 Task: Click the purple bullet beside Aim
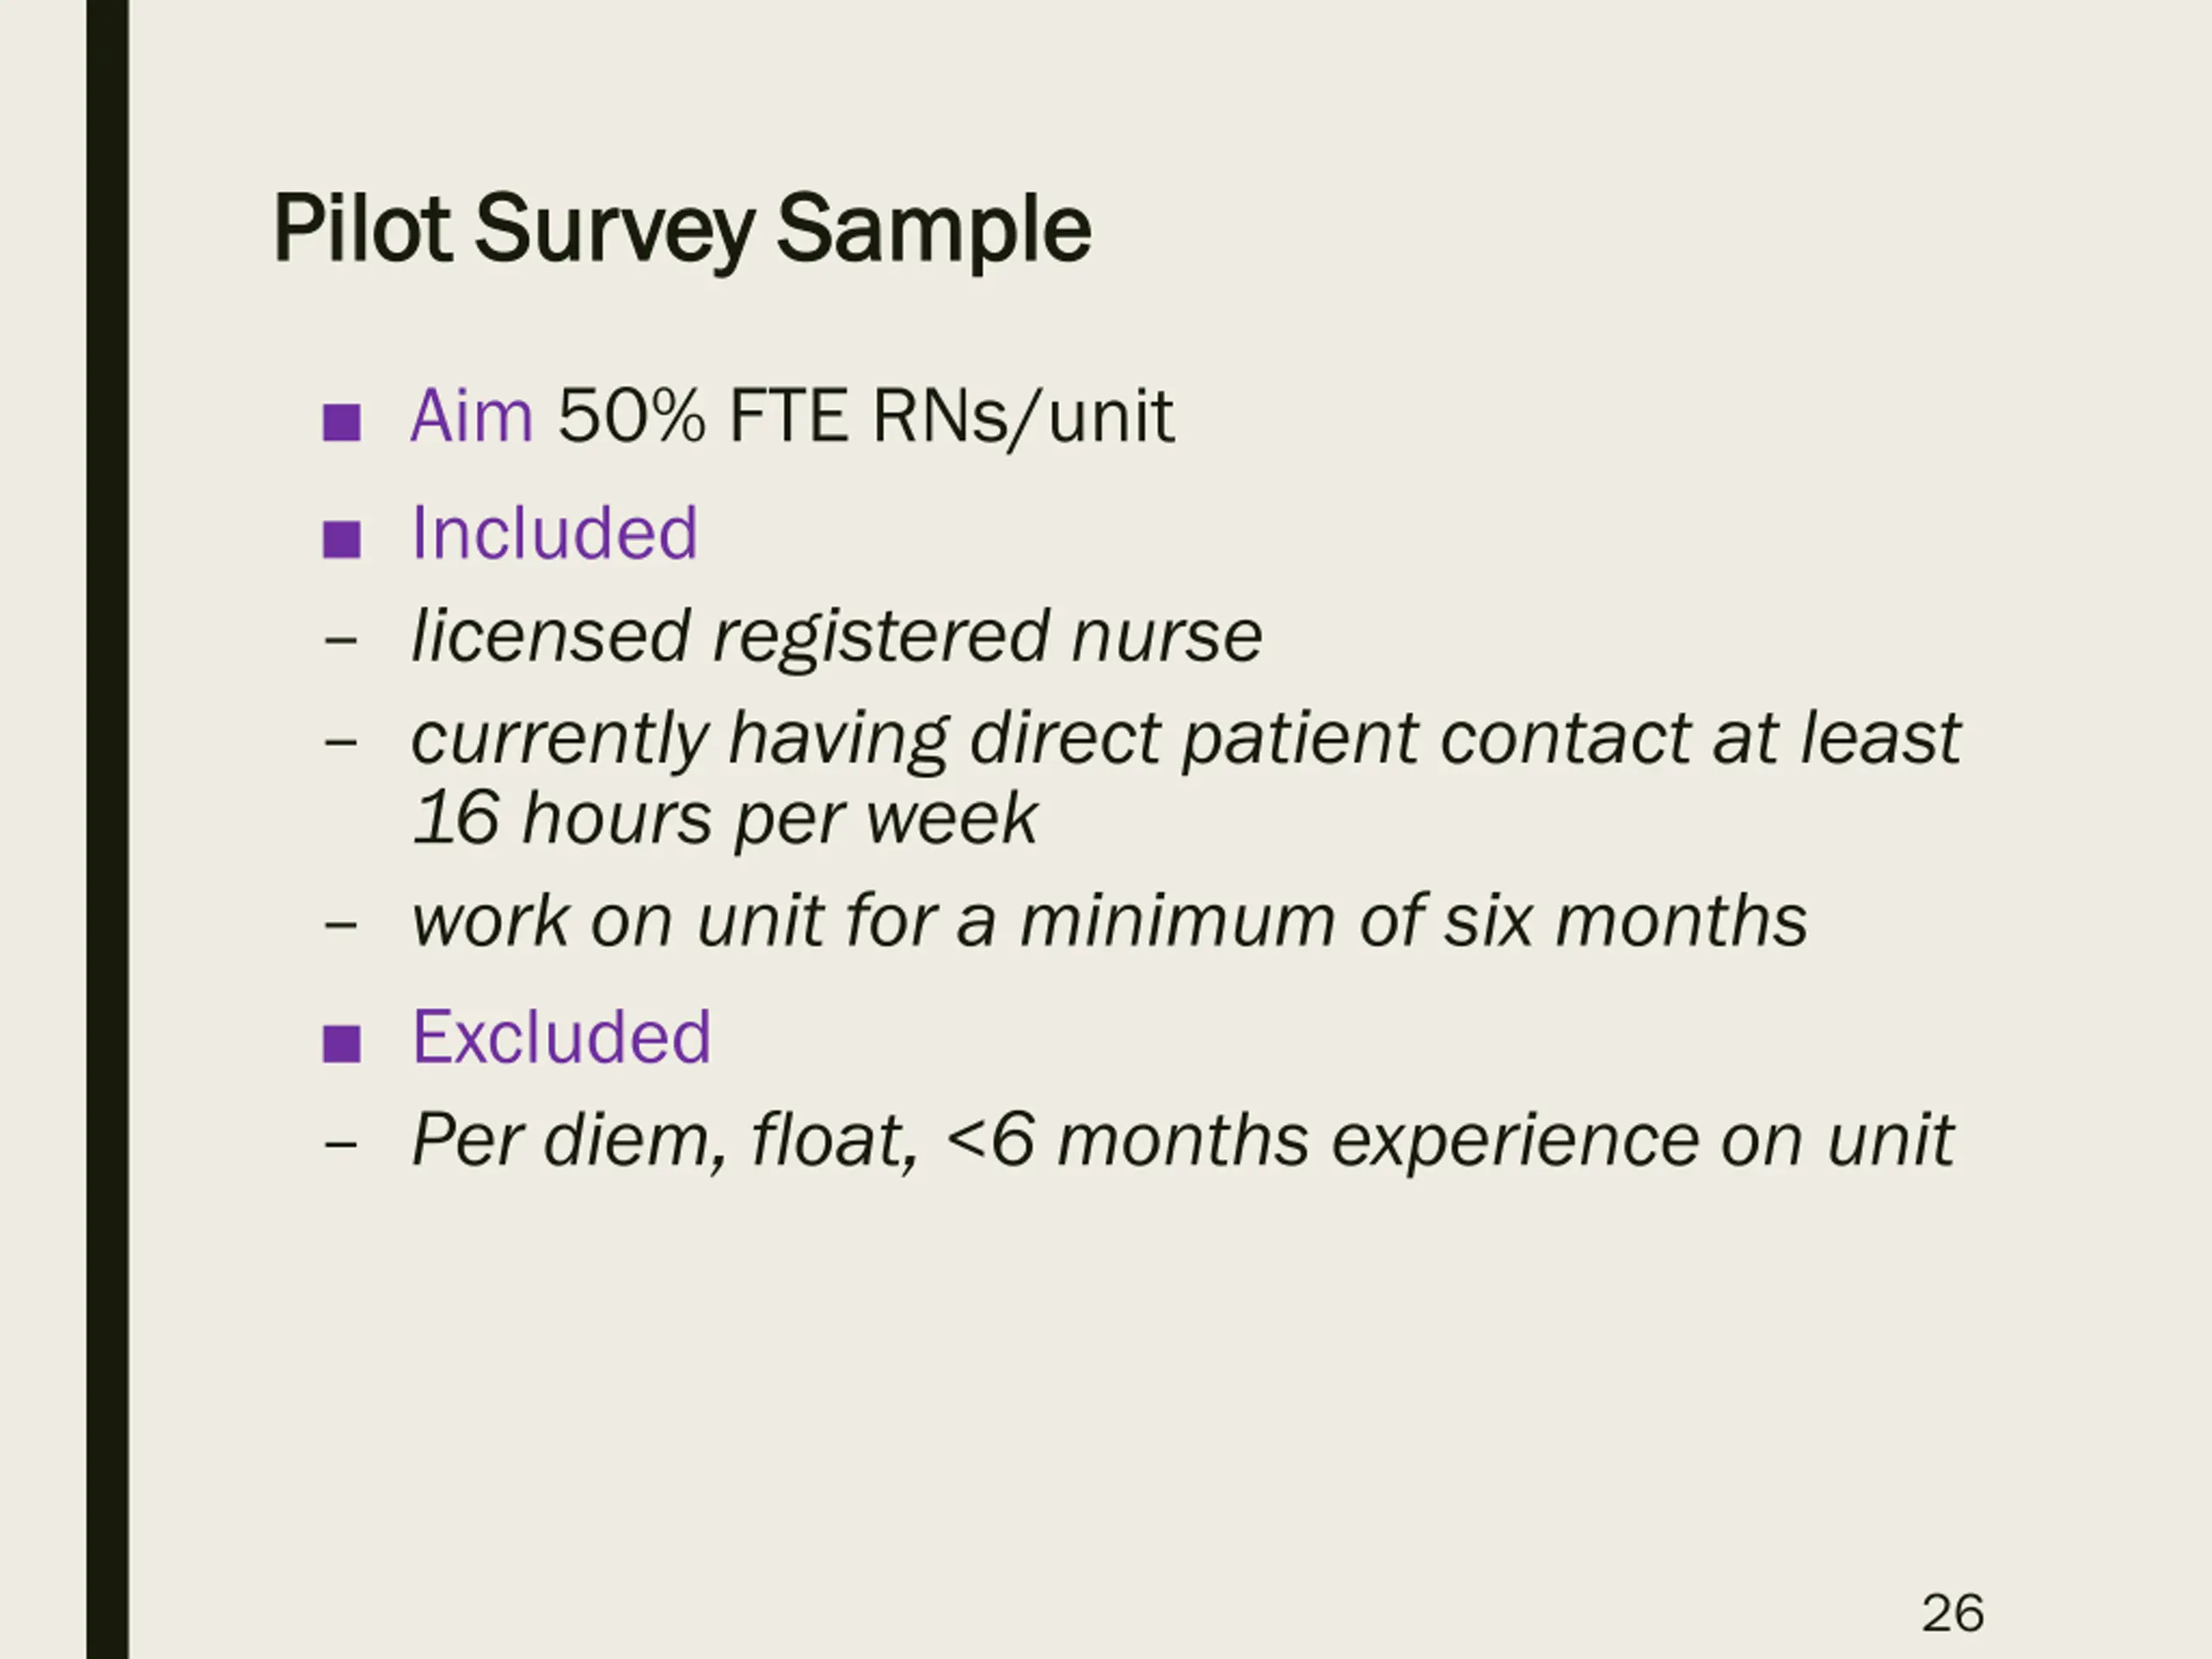click(341, 422)
